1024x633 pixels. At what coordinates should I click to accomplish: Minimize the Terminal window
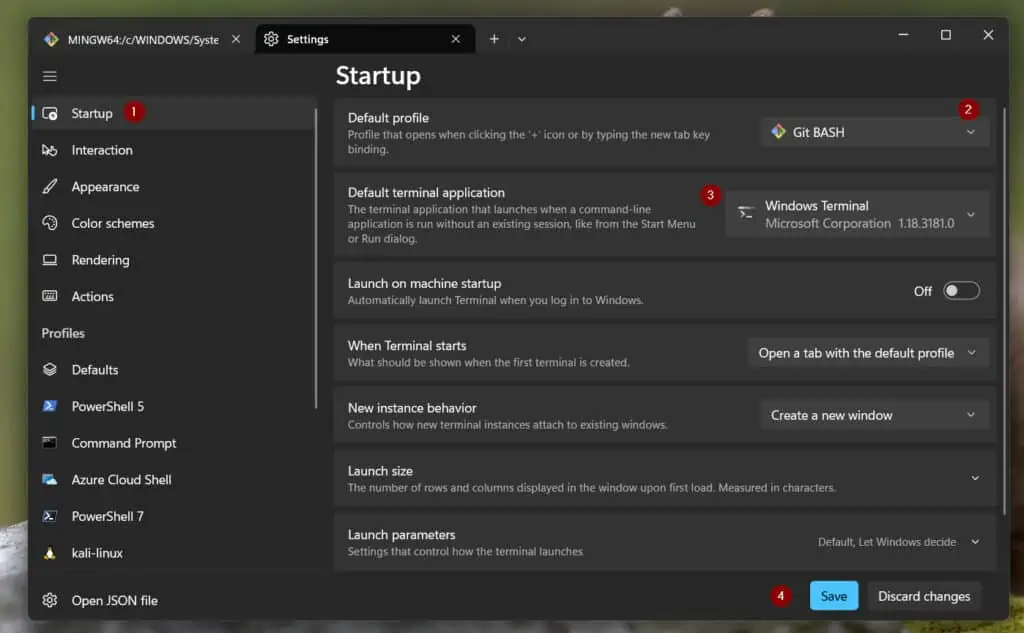coord(903,35)
